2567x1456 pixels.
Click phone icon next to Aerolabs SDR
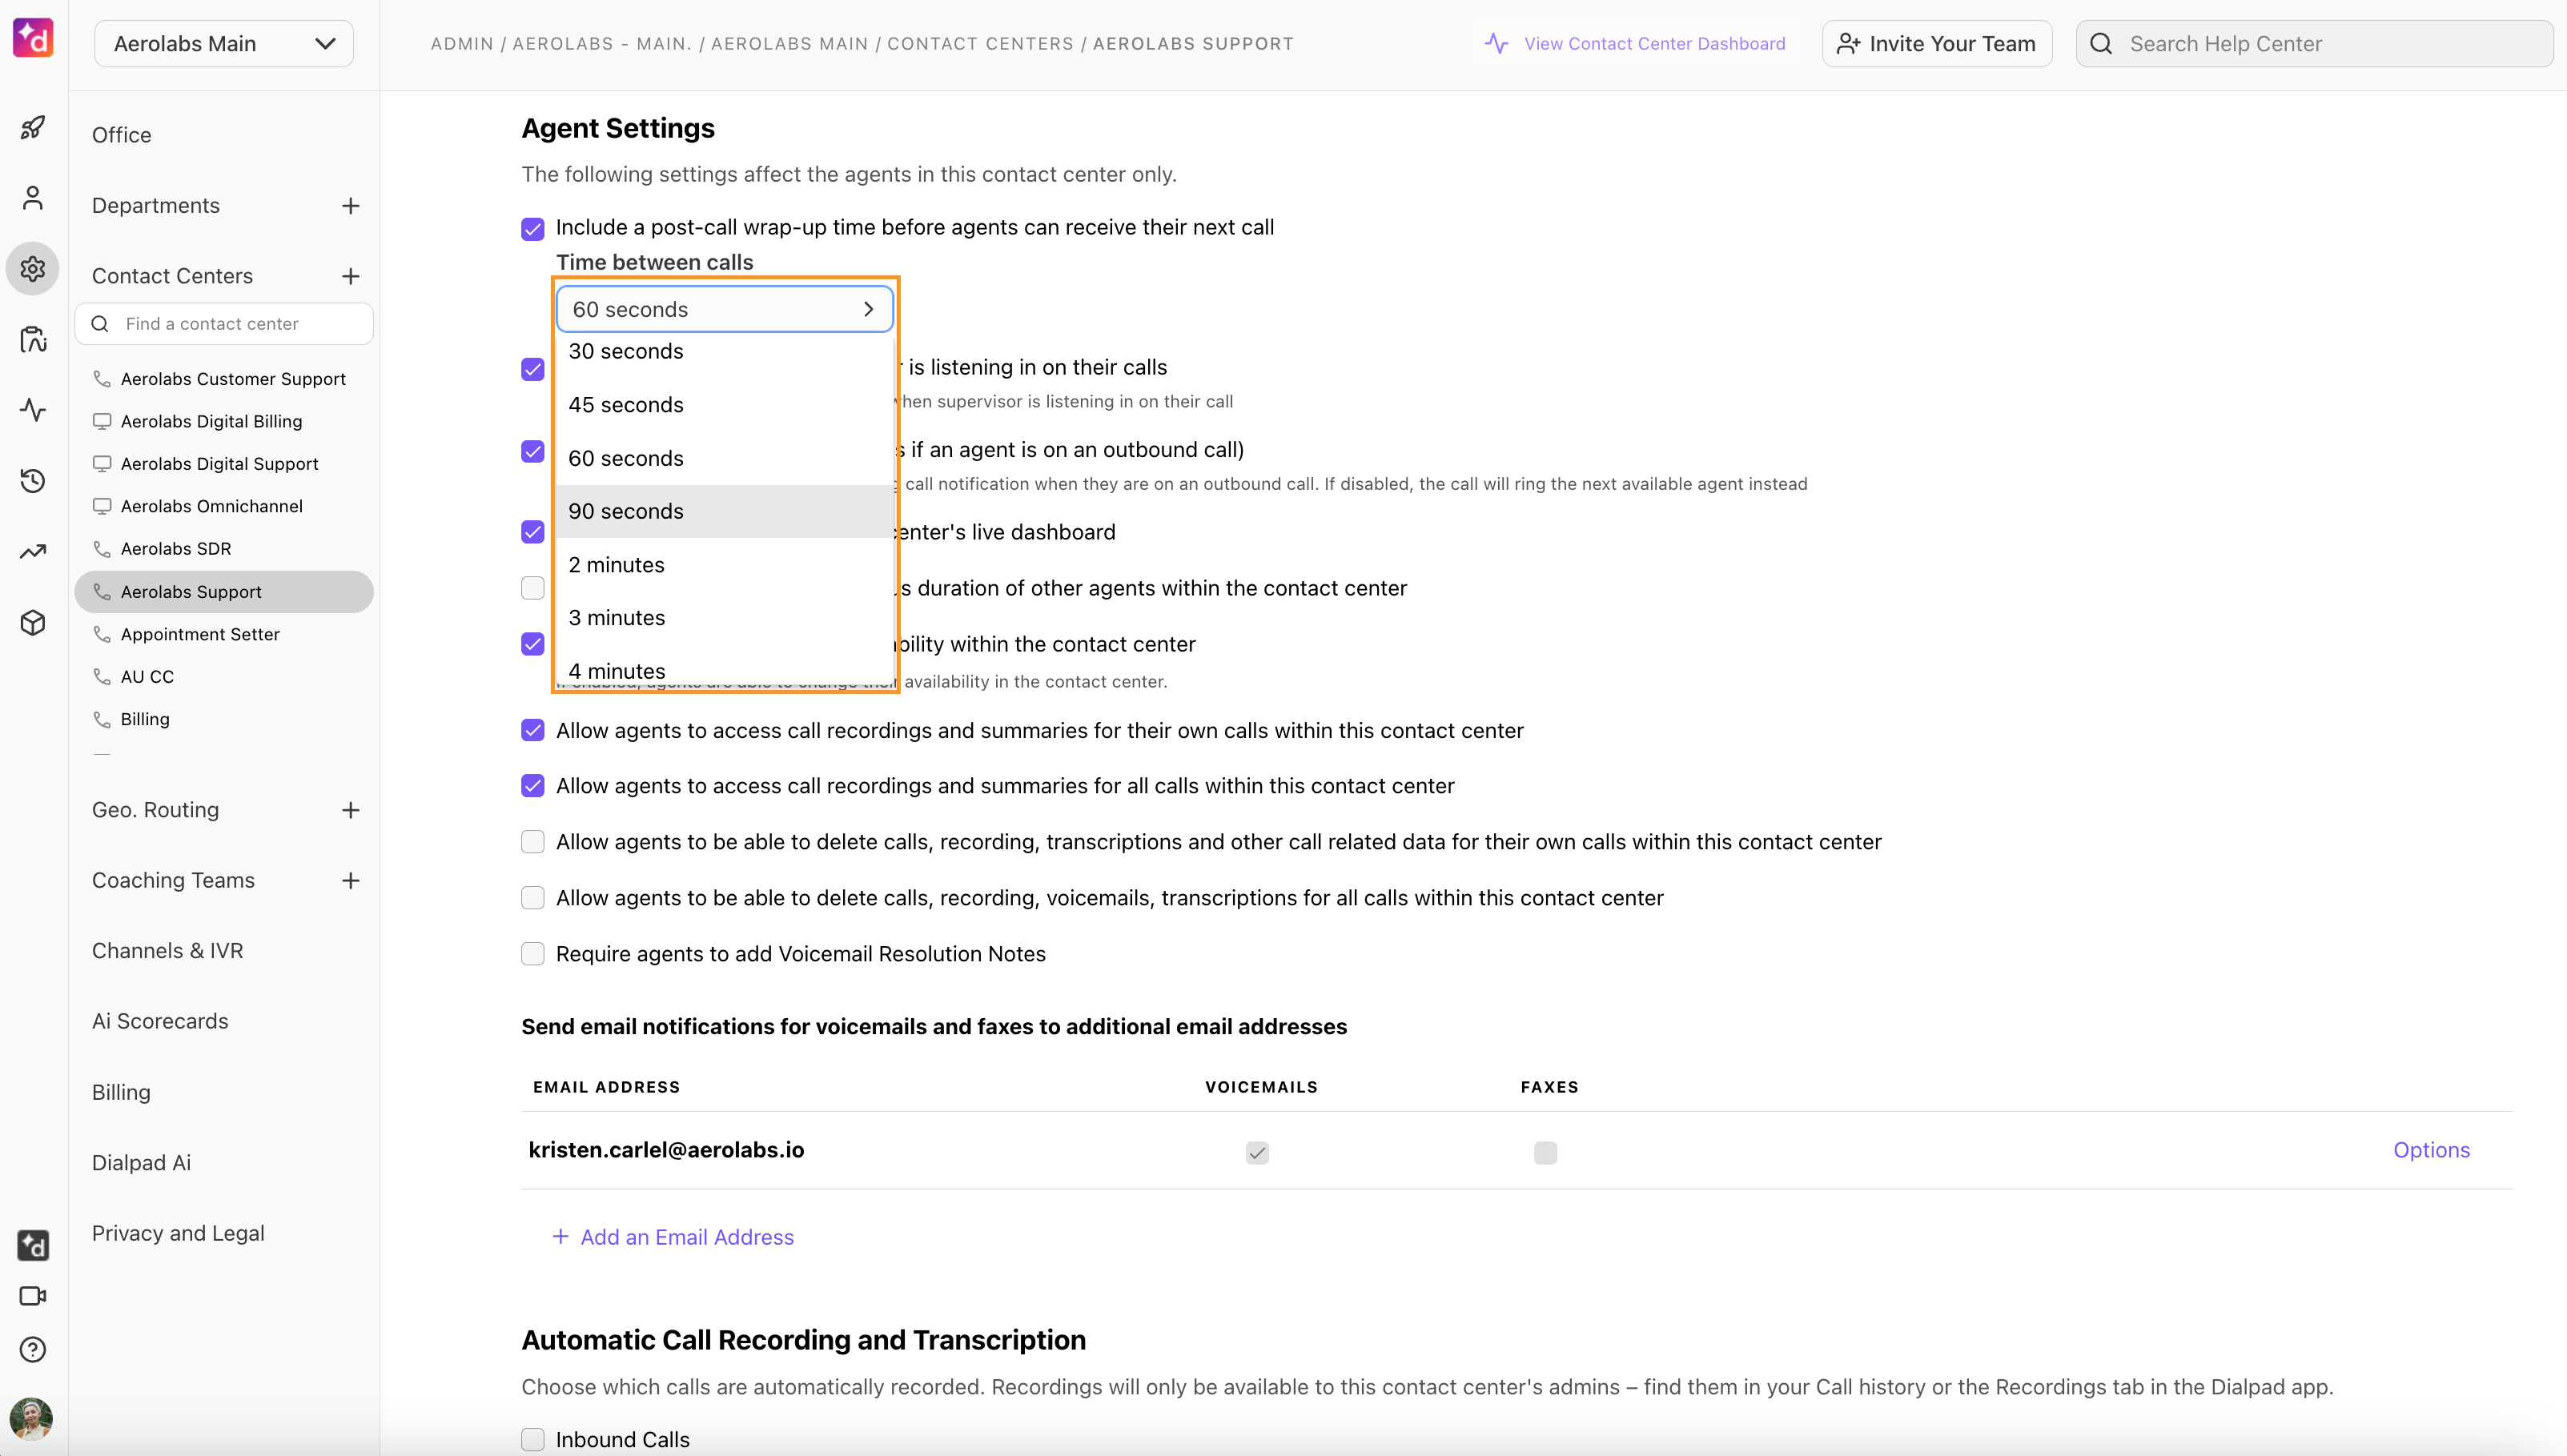[x=102, y=549]
